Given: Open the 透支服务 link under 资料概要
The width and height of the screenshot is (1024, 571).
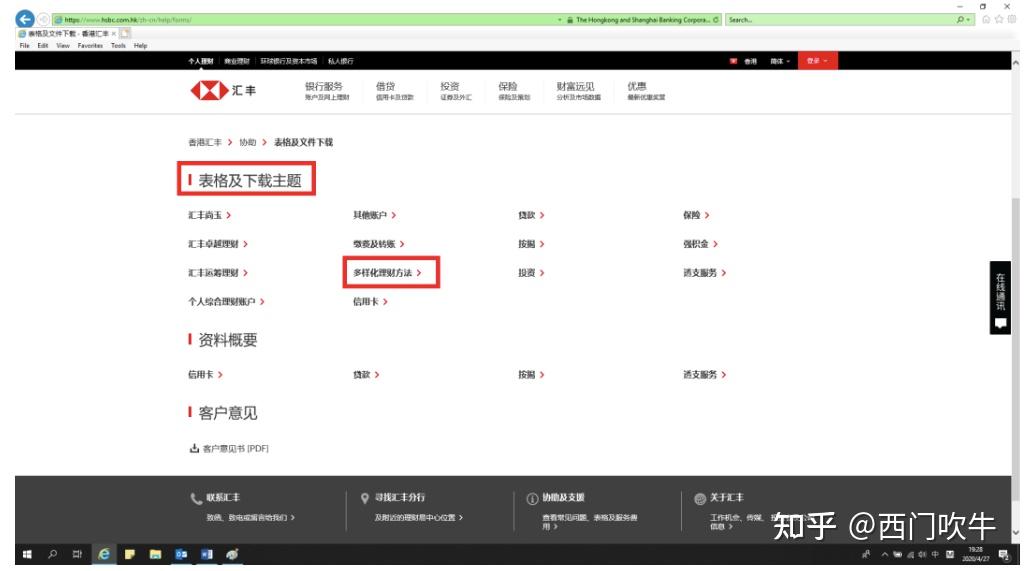Looking at the screenshot, I should click(705, 374).
